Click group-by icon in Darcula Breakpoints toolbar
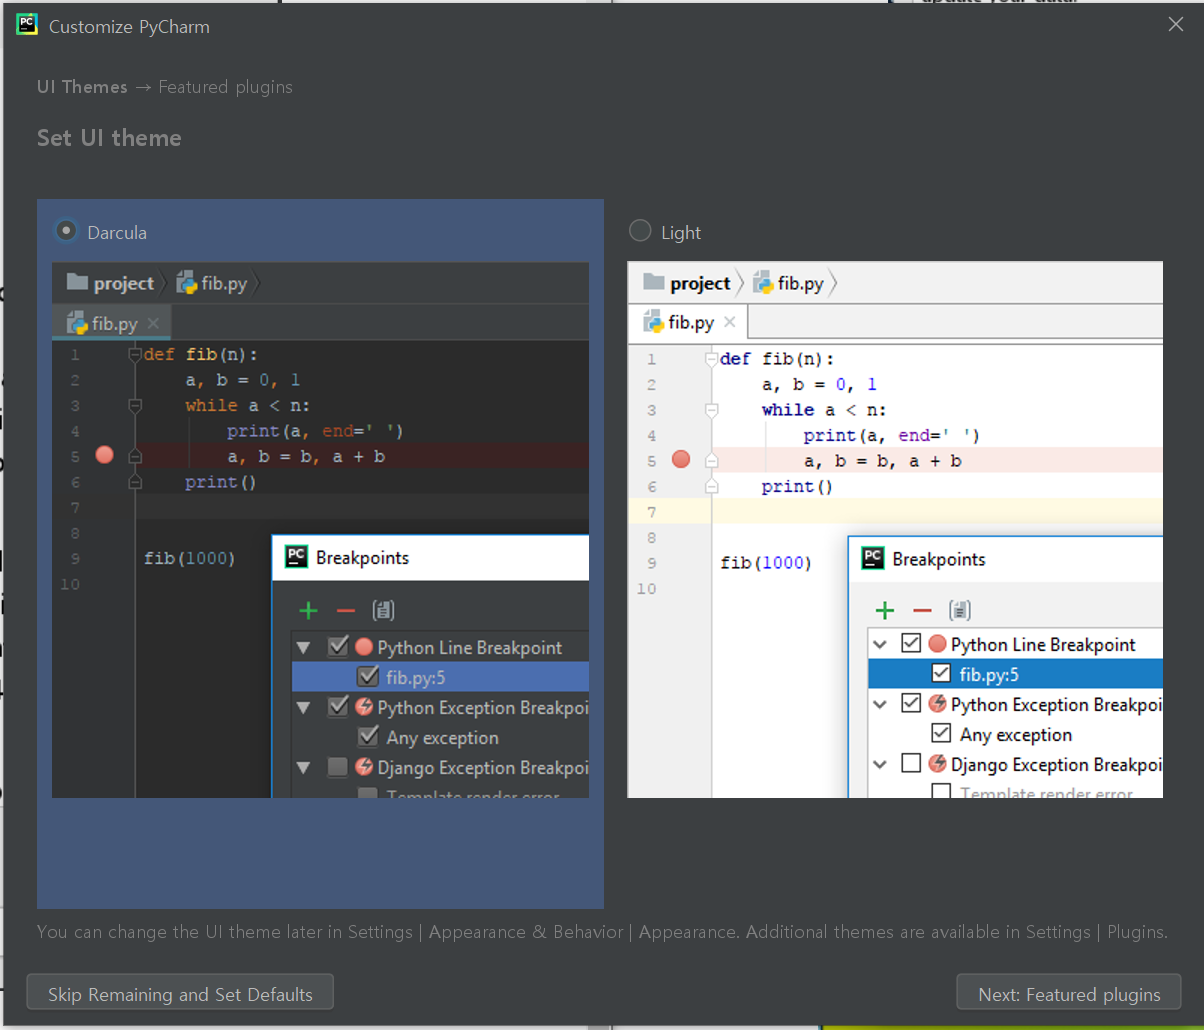The width and height of the screenshot is (1204, 1030). click(x=383, y=610)
